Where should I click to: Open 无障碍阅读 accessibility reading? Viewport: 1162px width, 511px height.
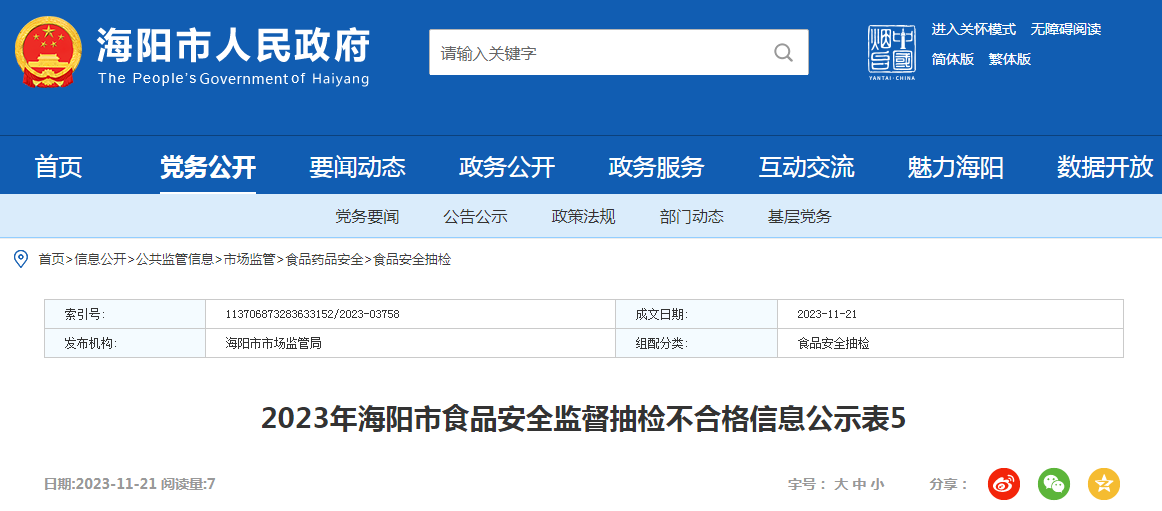(x=1066, y=30)
